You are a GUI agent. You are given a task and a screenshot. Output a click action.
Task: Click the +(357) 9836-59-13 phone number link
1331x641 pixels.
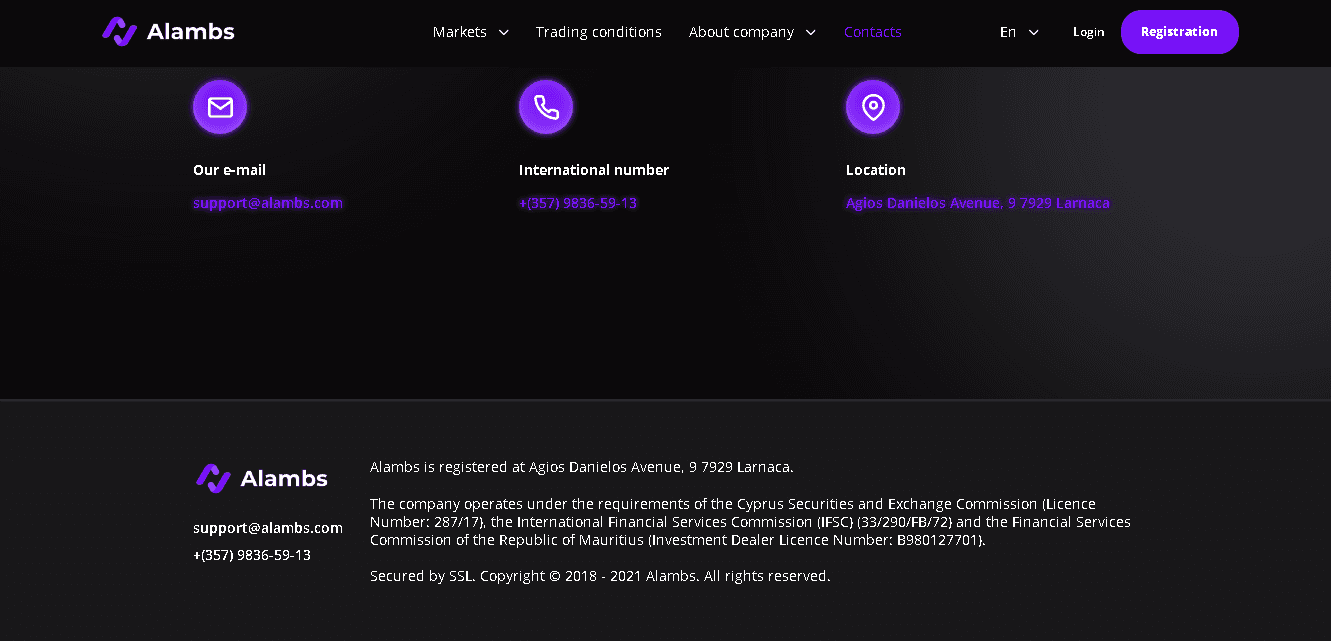point(578,202)
